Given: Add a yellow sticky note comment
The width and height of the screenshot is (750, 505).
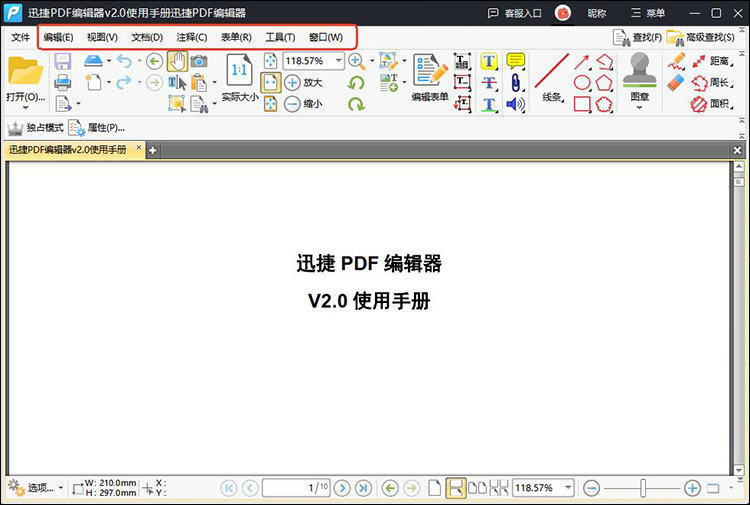Looking at the screenshot, I should click(515, 61).
